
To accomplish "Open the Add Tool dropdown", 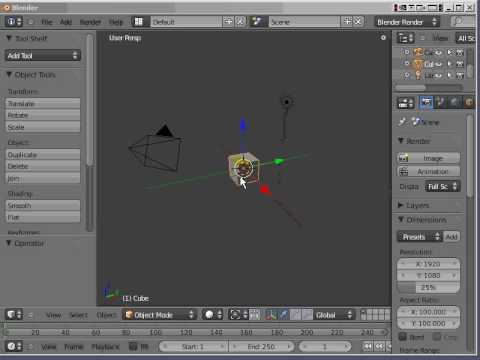I will coord(43,55).
